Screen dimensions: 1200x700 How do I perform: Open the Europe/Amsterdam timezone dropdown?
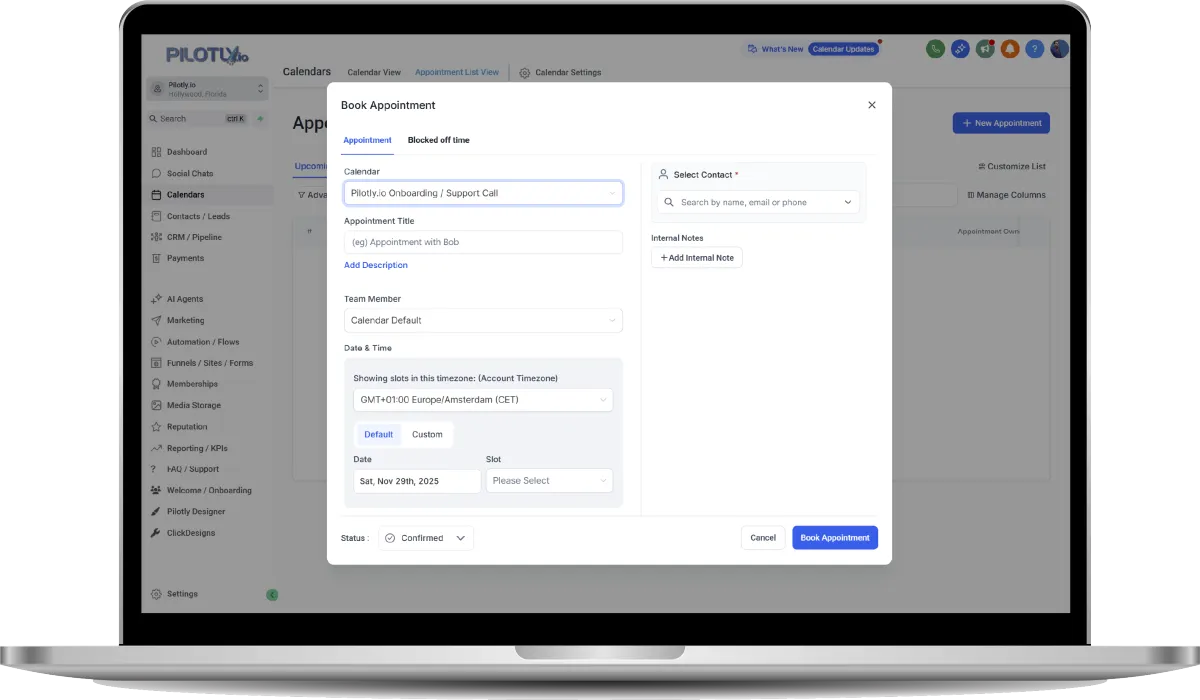[483, 400]
